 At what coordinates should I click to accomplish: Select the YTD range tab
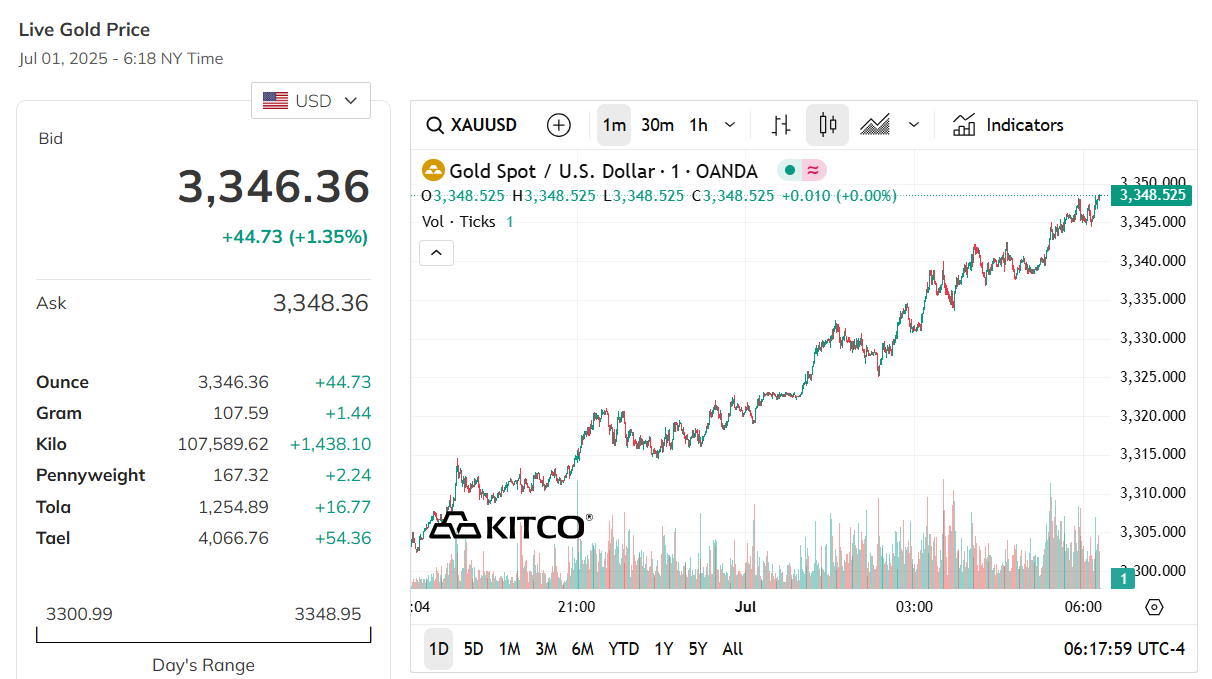tap(624, 649)
